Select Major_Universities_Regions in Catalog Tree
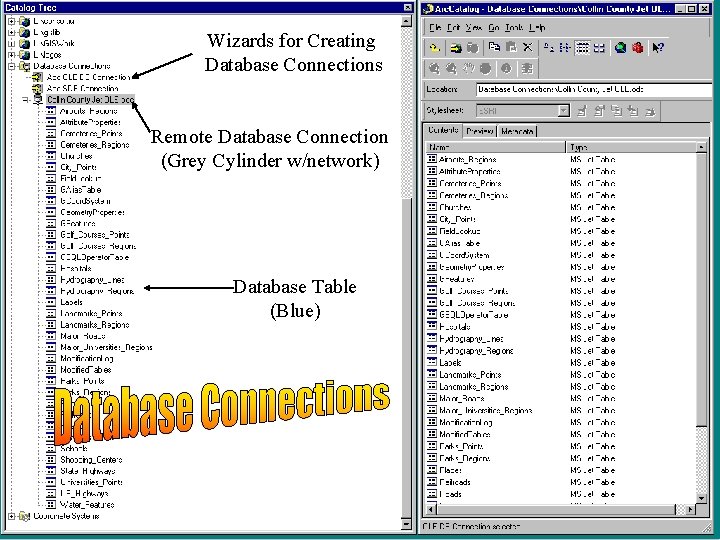This screenshot has width=720, height=540. click(106, 347)
